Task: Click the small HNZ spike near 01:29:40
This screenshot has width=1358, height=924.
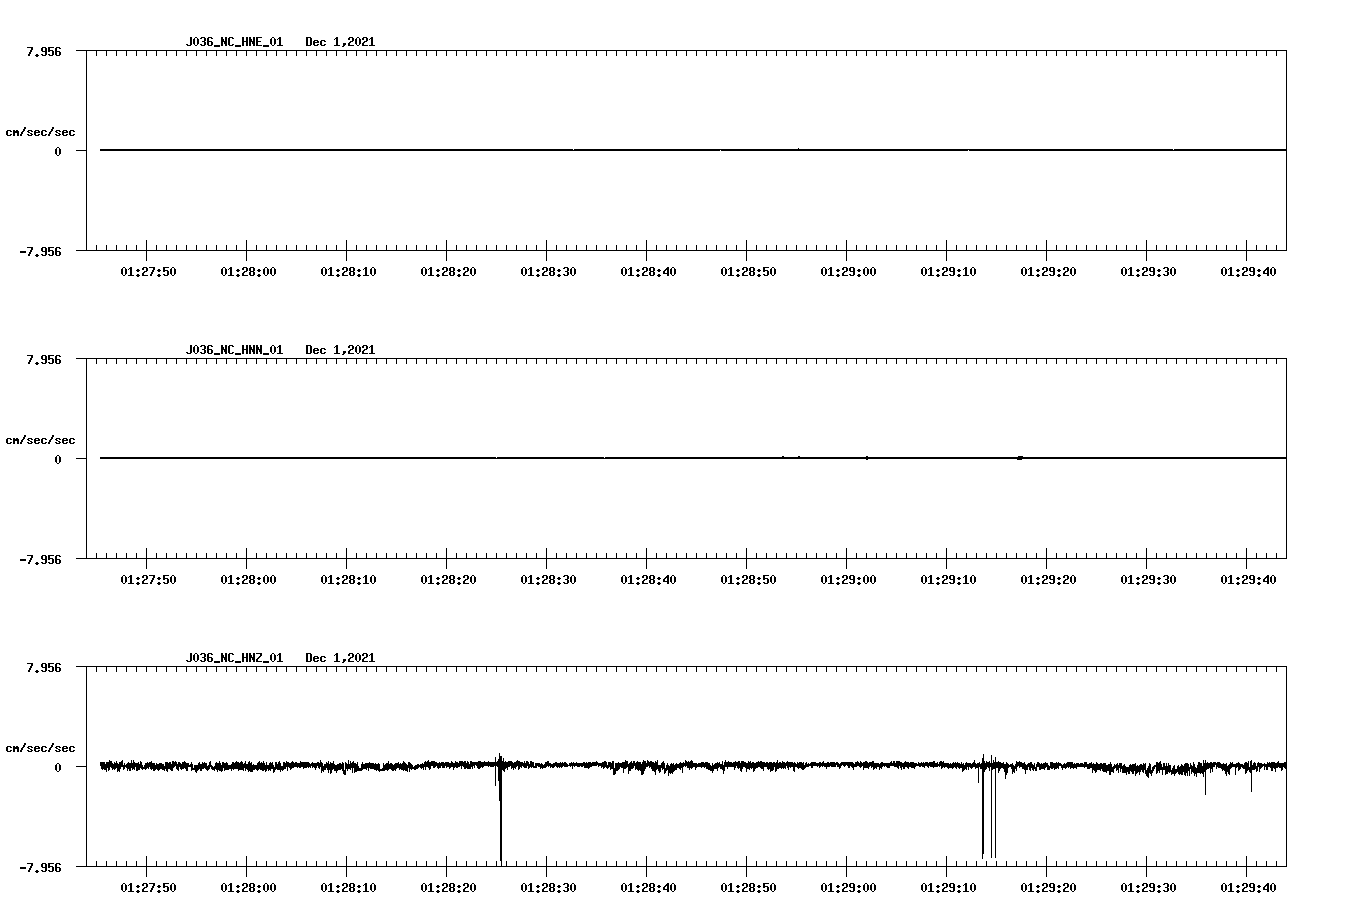Action: click(1251, 777)
